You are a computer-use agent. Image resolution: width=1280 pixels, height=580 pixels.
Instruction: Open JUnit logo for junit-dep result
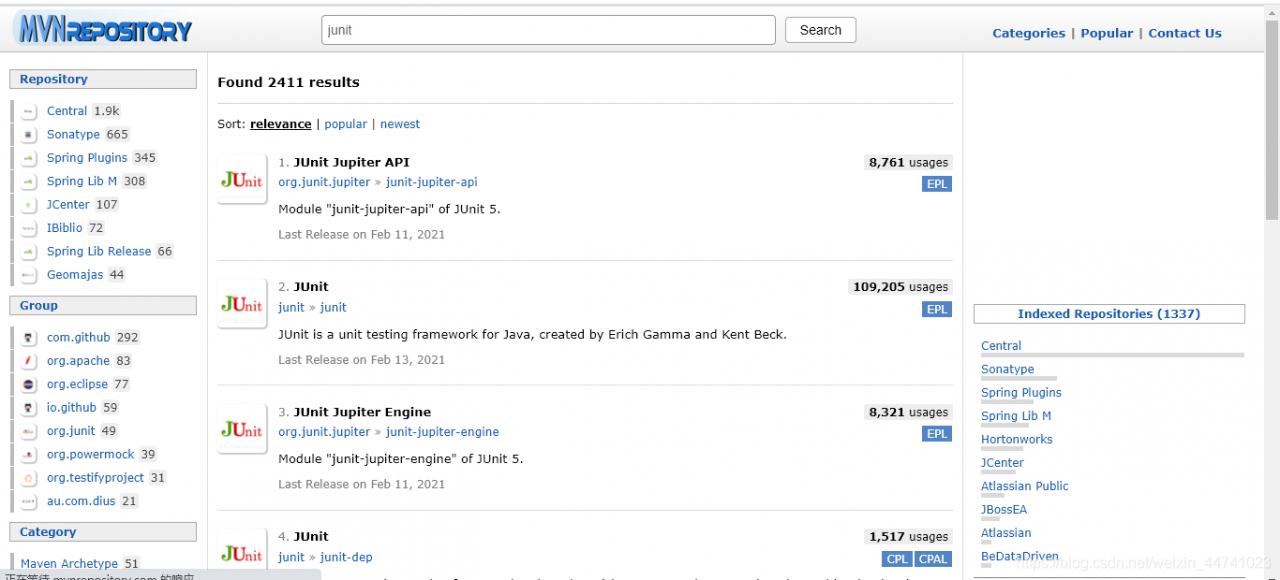242,553
